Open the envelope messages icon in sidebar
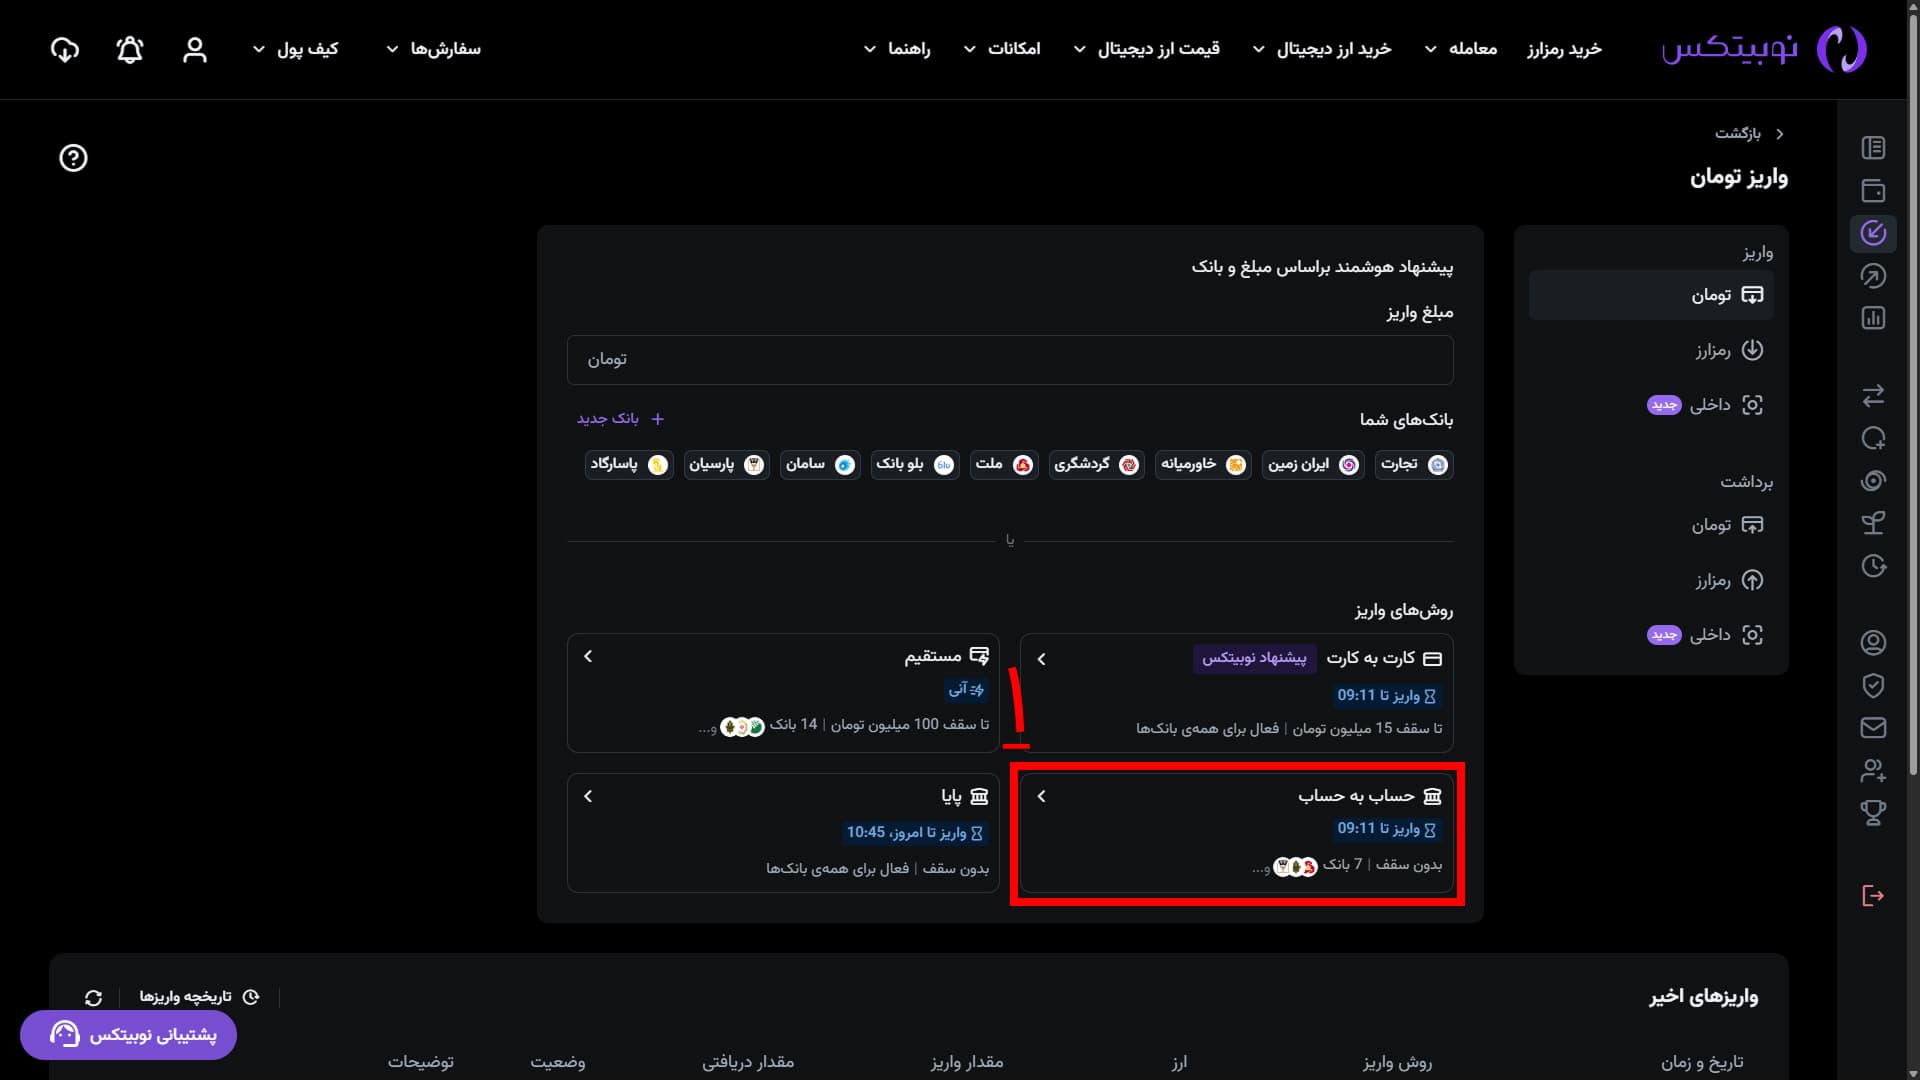The height and width of the screenshot is (1080, 1920). click(1873, 728)
